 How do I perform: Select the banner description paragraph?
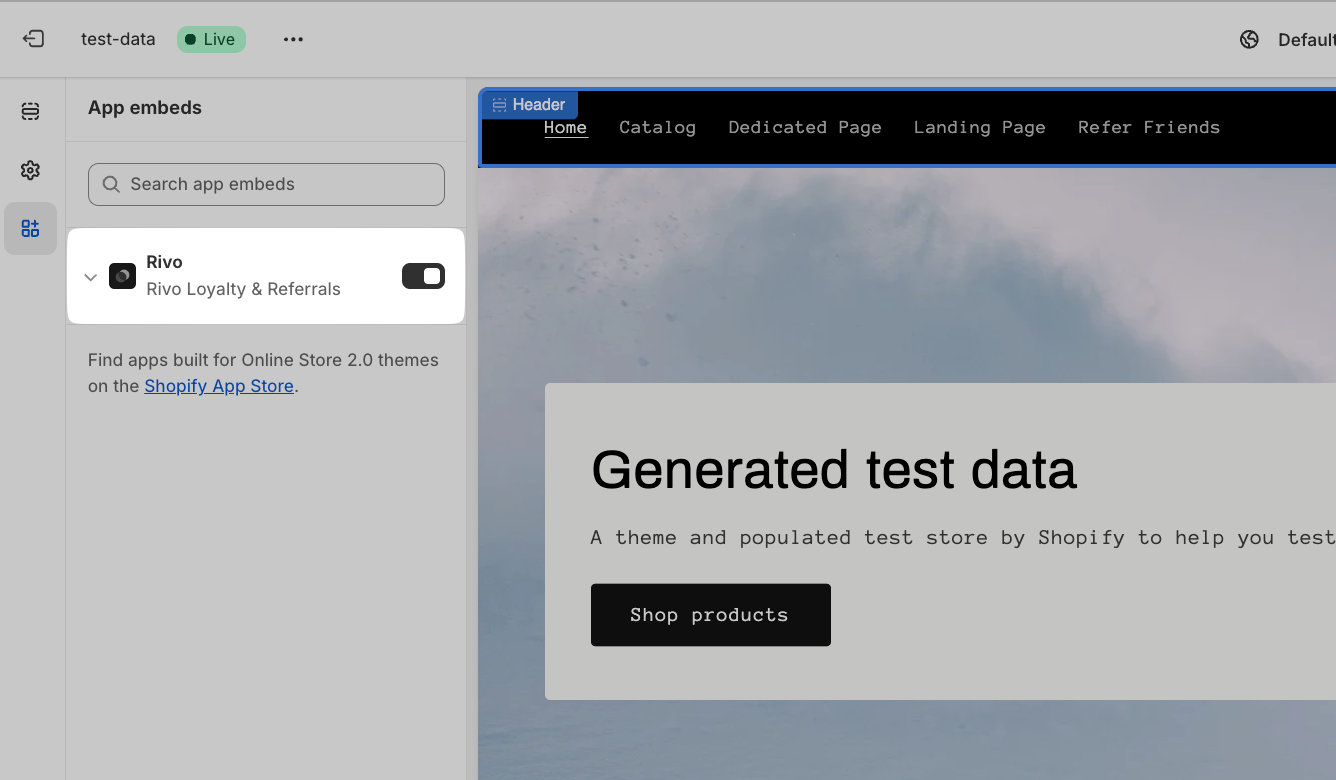coord(963,537)
